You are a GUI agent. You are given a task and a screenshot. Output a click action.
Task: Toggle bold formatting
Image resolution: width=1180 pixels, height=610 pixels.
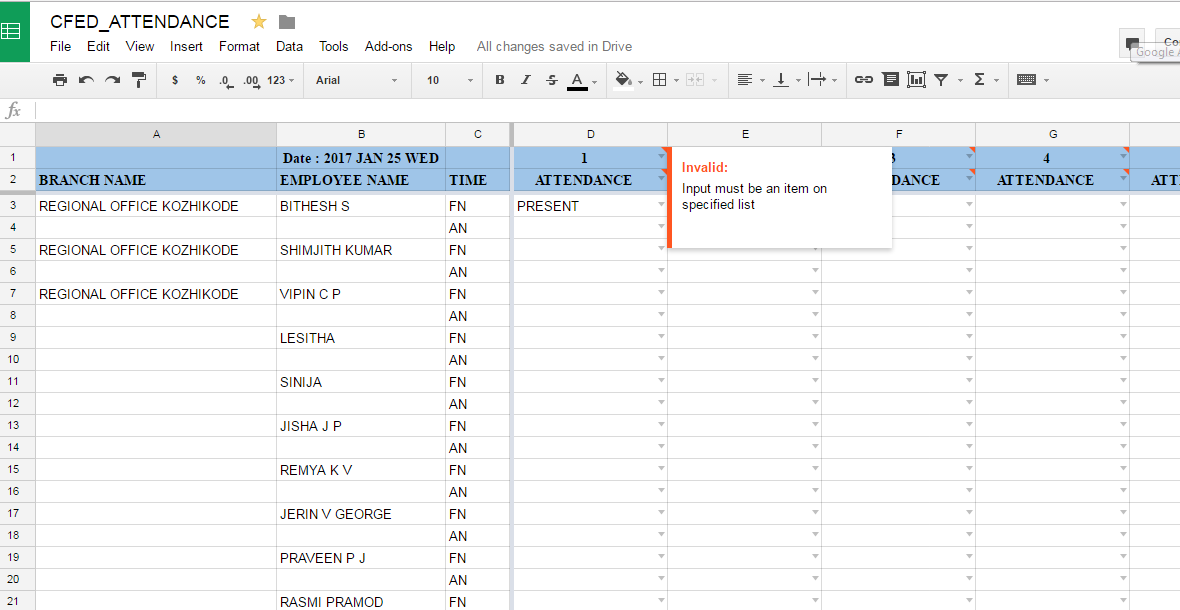(x=499, y=80)
